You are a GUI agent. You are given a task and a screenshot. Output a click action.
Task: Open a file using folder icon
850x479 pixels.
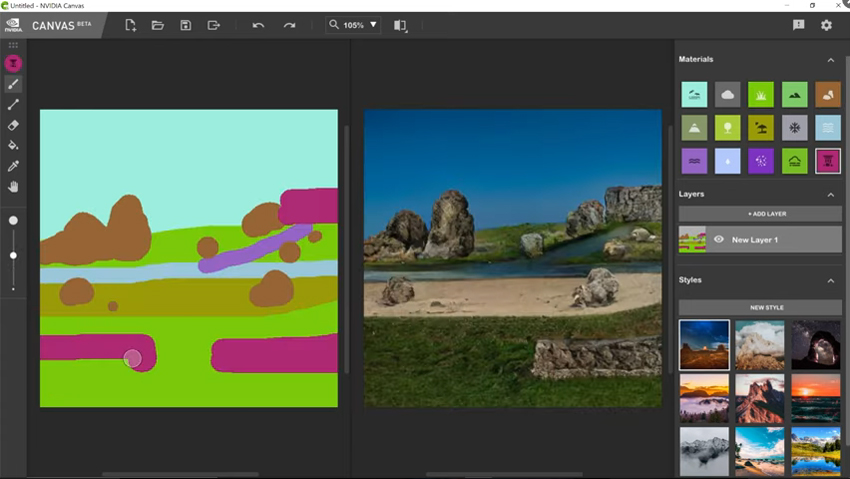158,25
